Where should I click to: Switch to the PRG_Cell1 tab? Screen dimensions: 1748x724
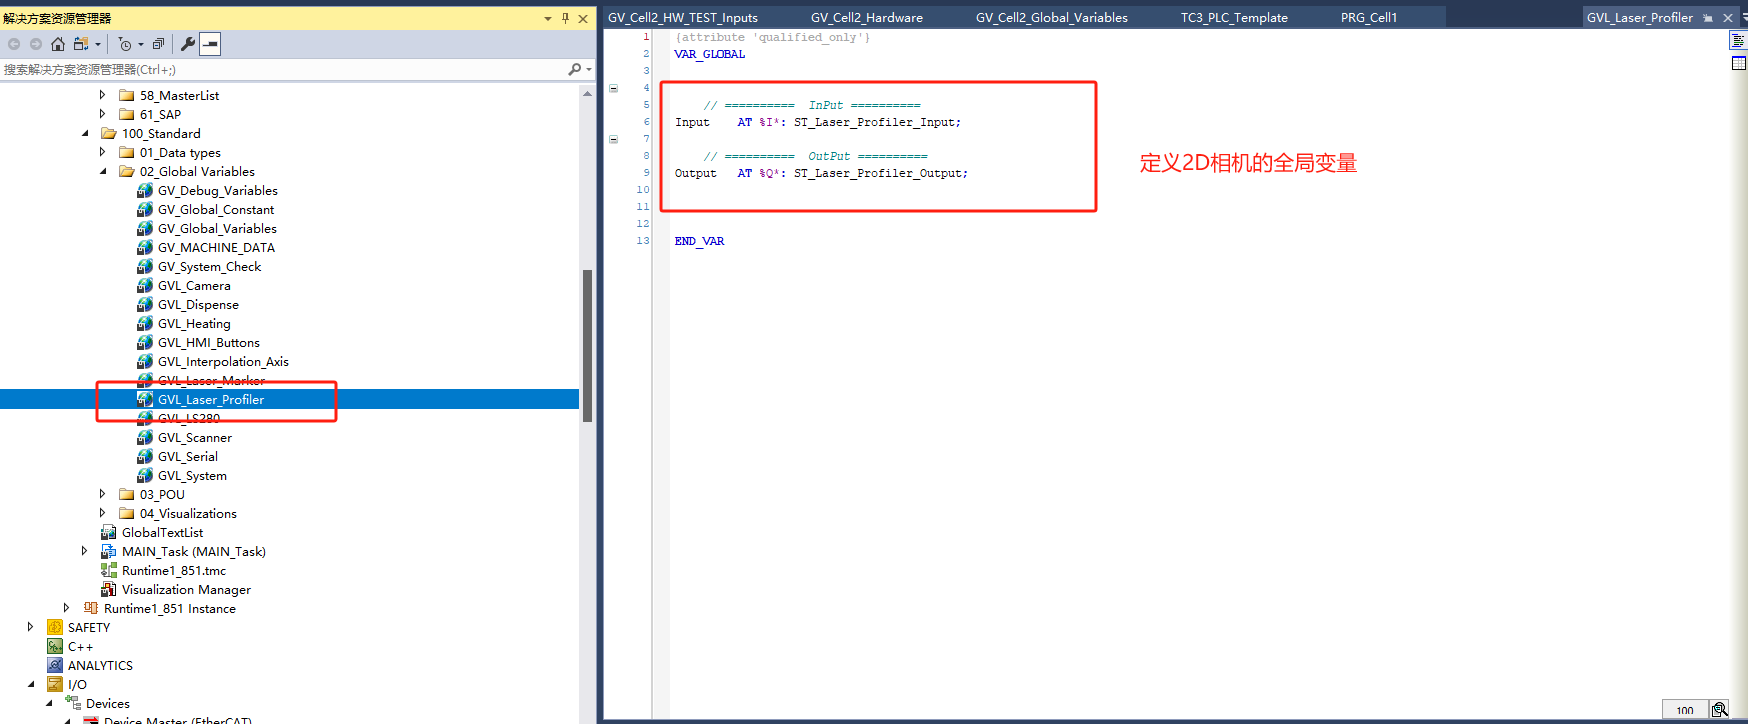[x=1369, y=18]
